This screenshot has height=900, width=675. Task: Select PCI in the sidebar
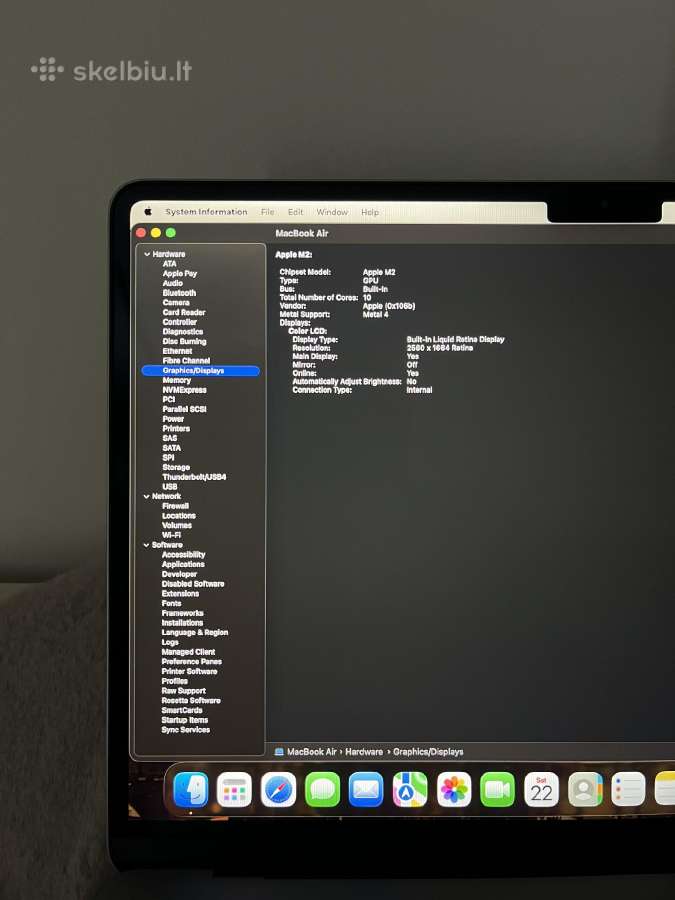pyautogui.click(x=169, y=399)
